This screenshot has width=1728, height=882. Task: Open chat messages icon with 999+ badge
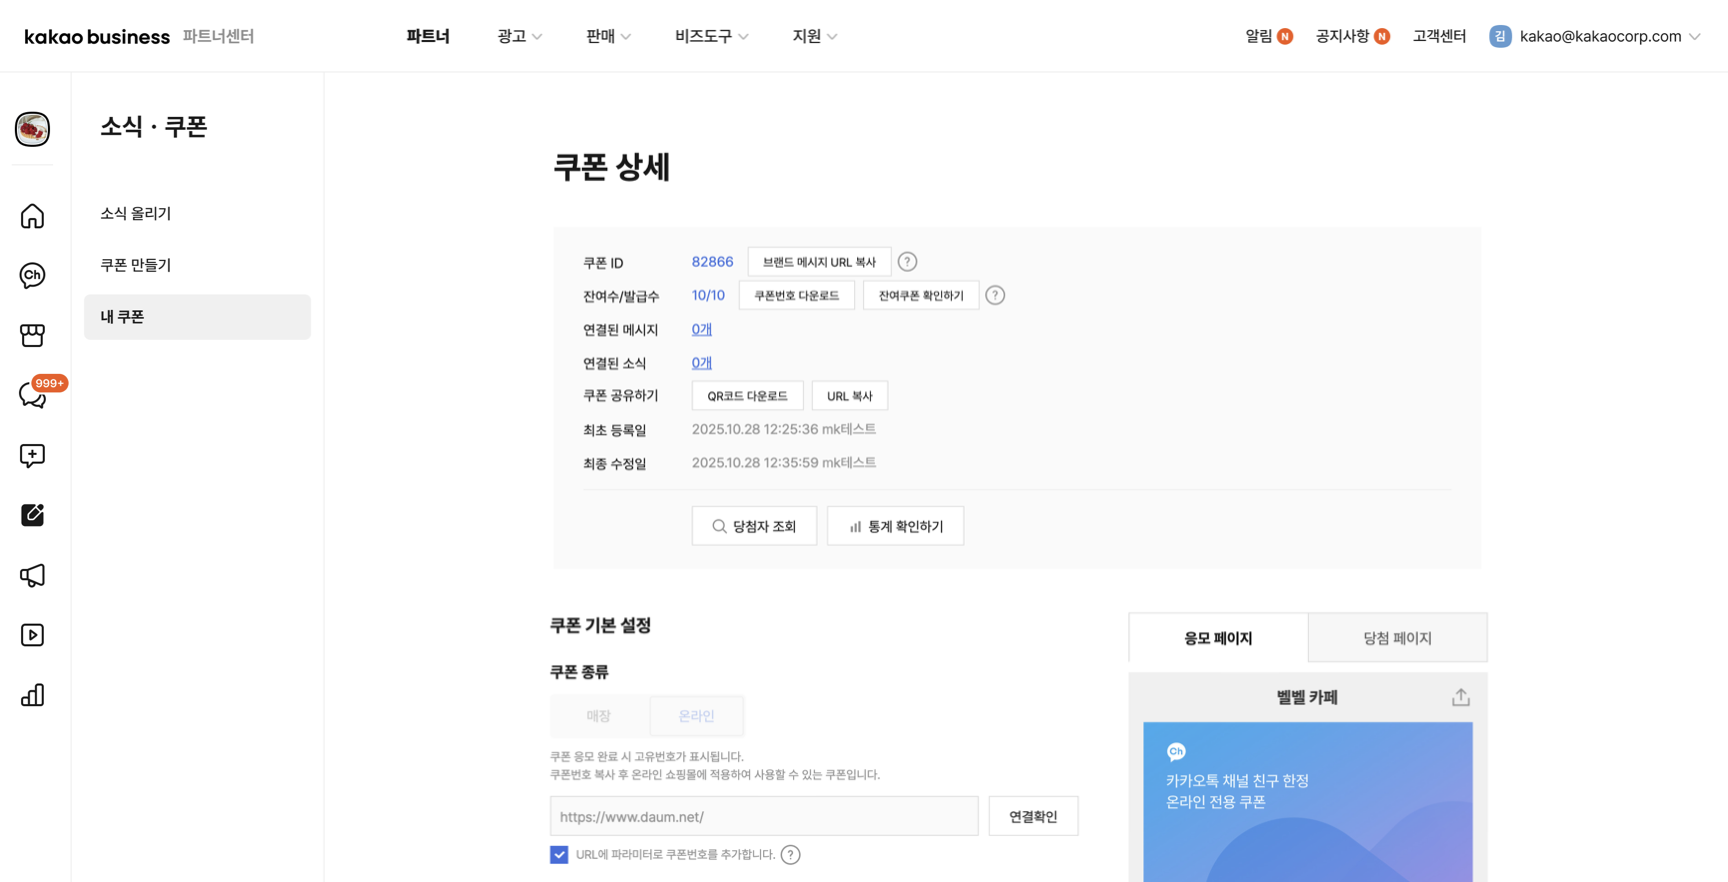pyautogui.click(x=32, y=396)
